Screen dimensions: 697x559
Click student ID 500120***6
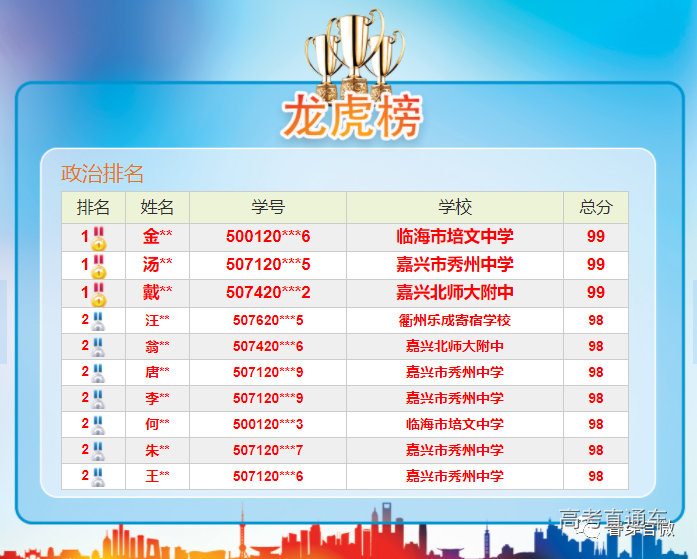pos(267,237)
